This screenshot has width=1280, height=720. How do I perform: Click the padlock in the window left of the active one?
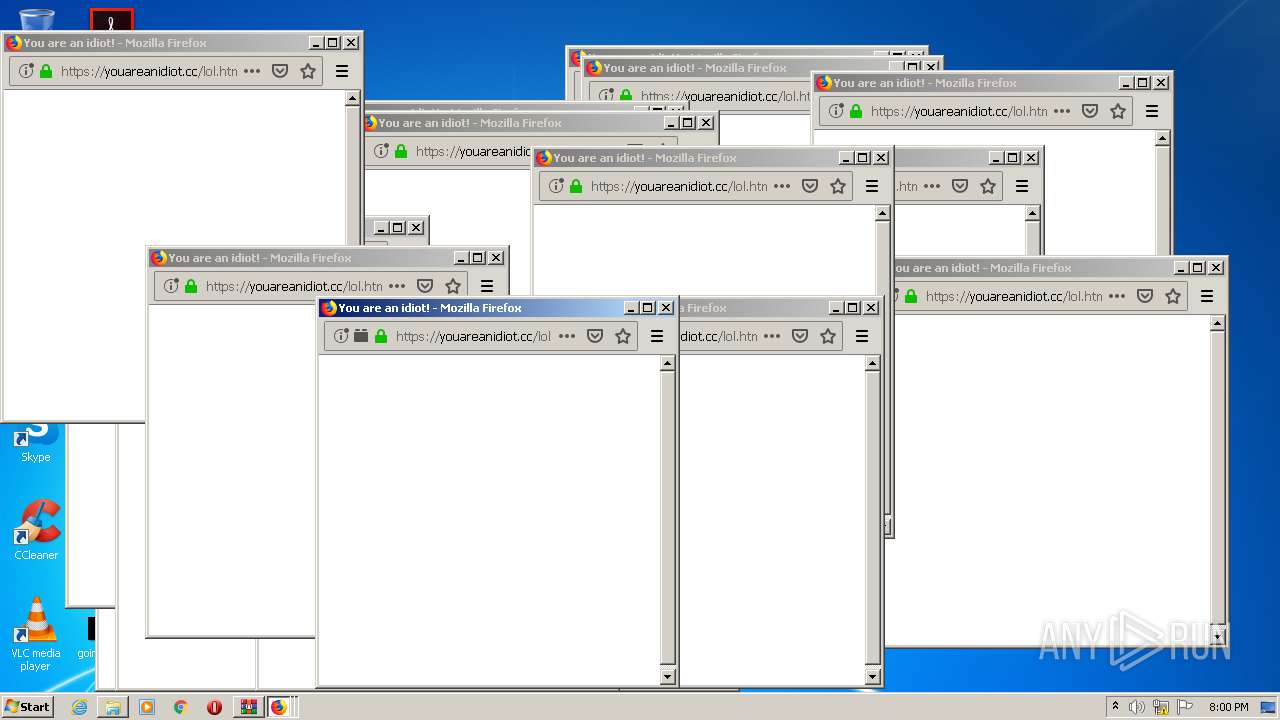tap(191, 286)
